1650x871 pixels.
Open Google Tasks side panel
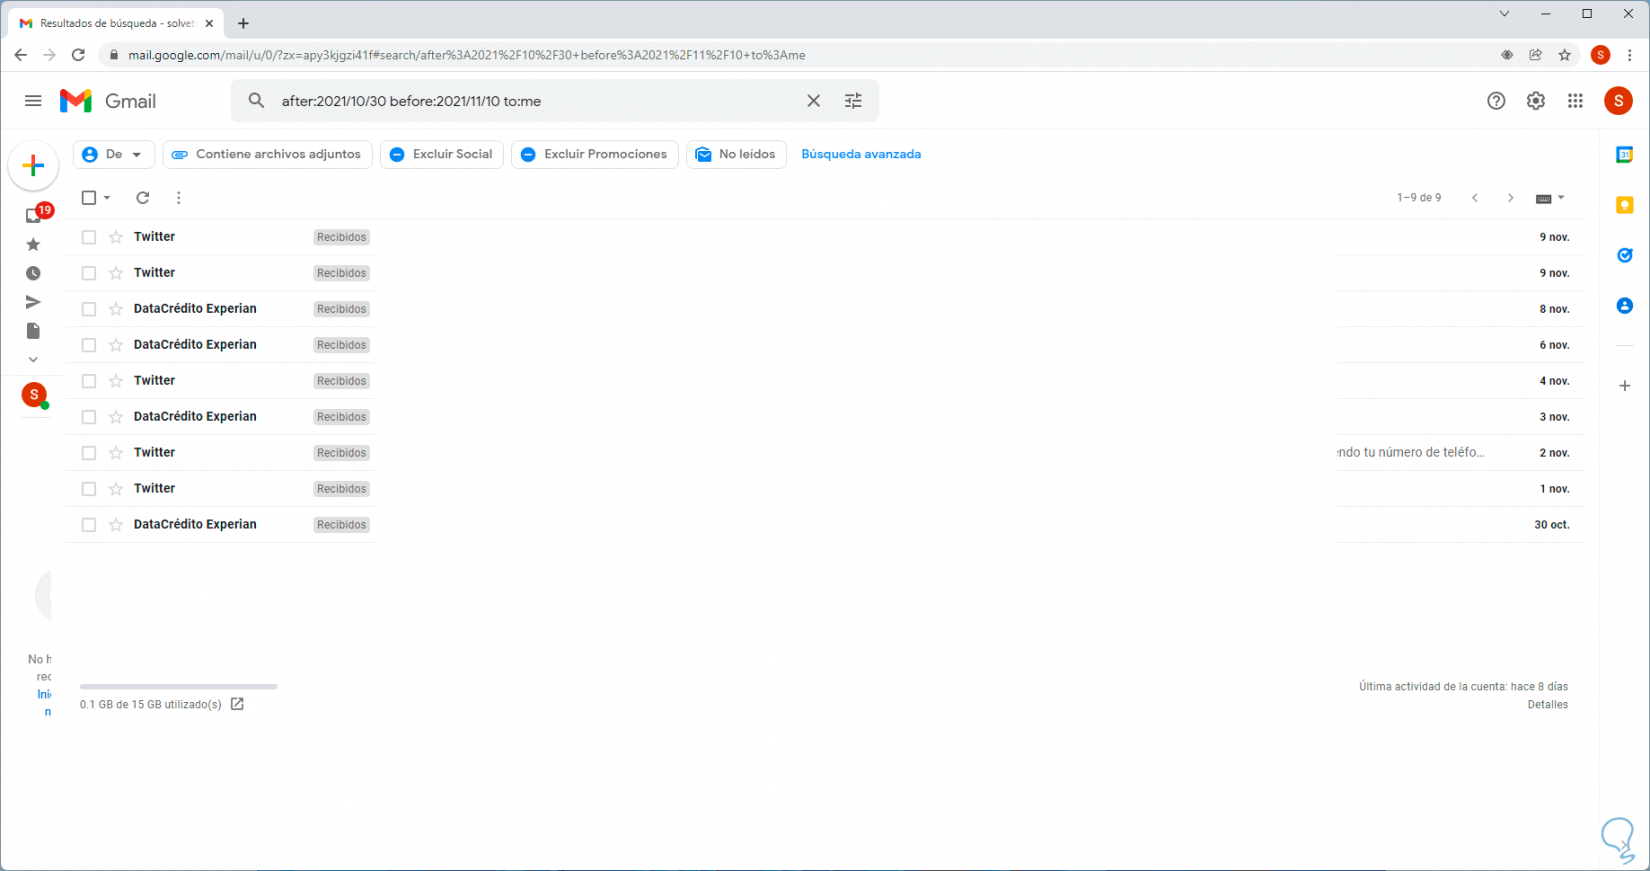click(x=1625, y=255)
